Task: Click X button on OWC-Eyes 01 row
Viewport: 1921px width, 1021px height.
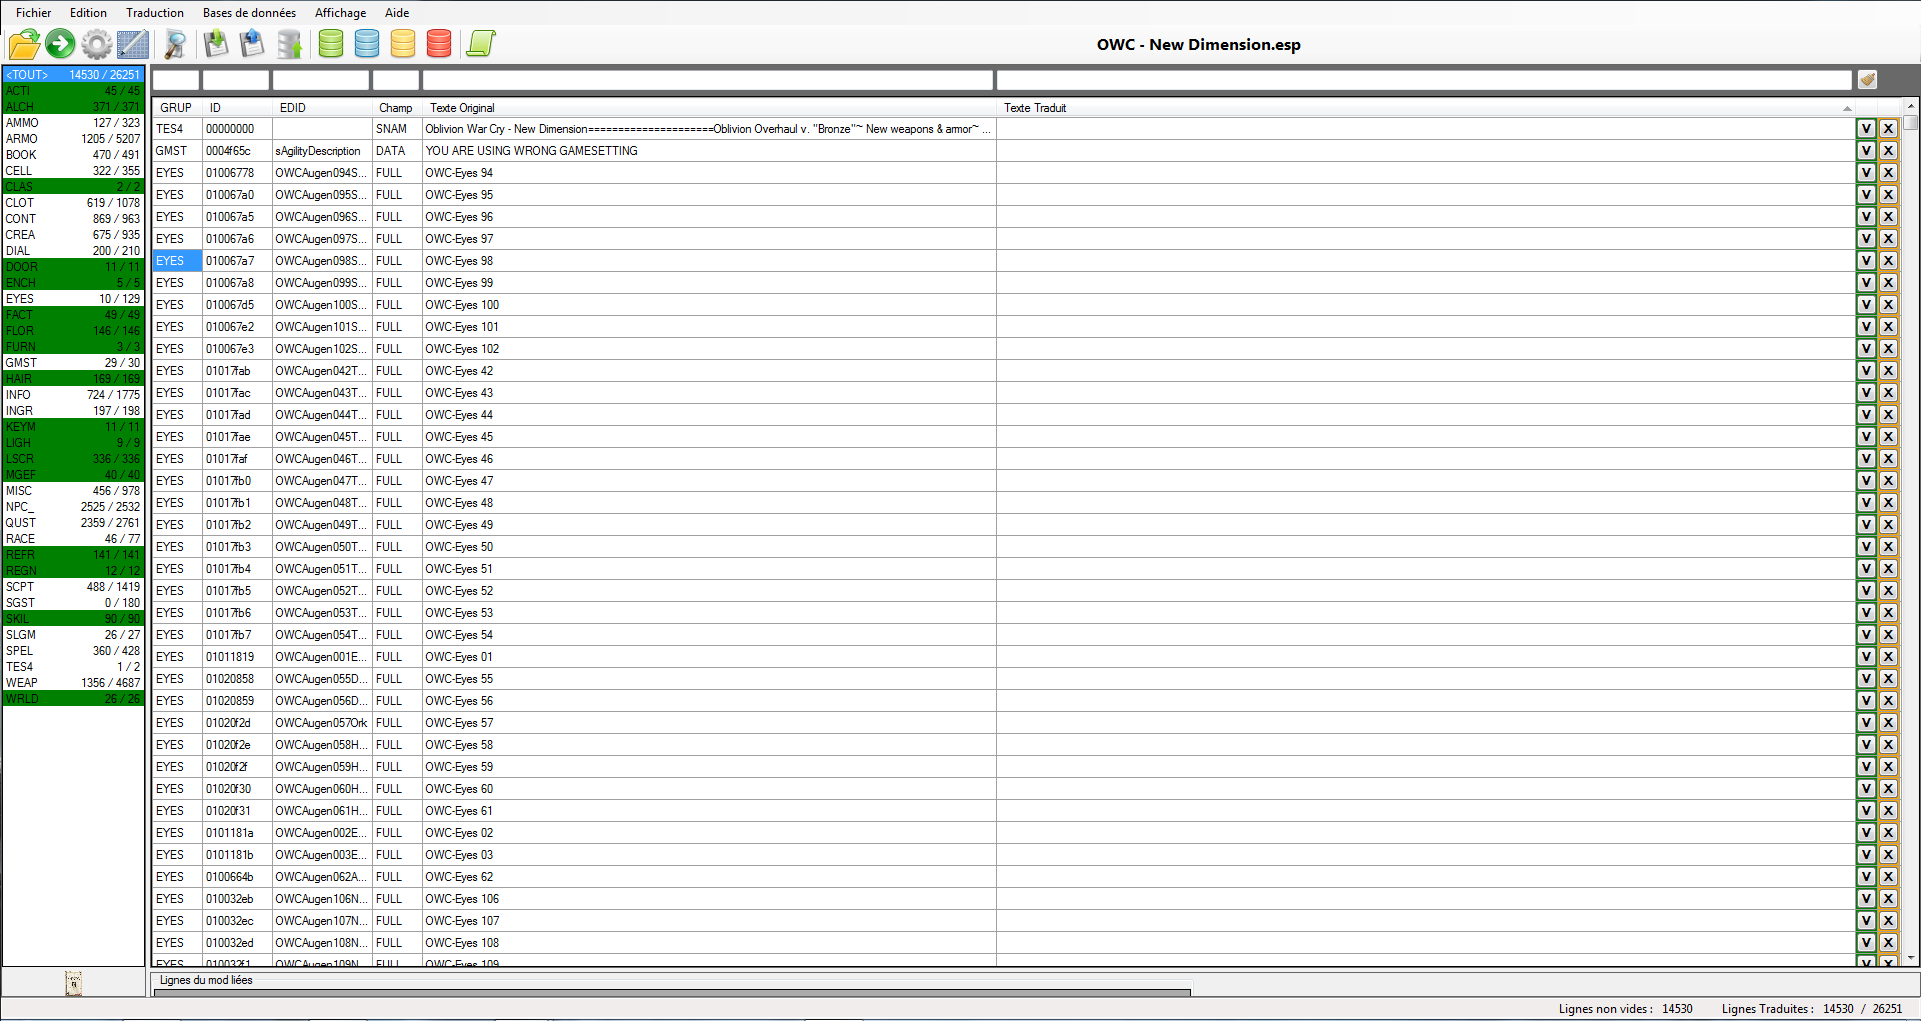Action: [x=1888, y=657]
